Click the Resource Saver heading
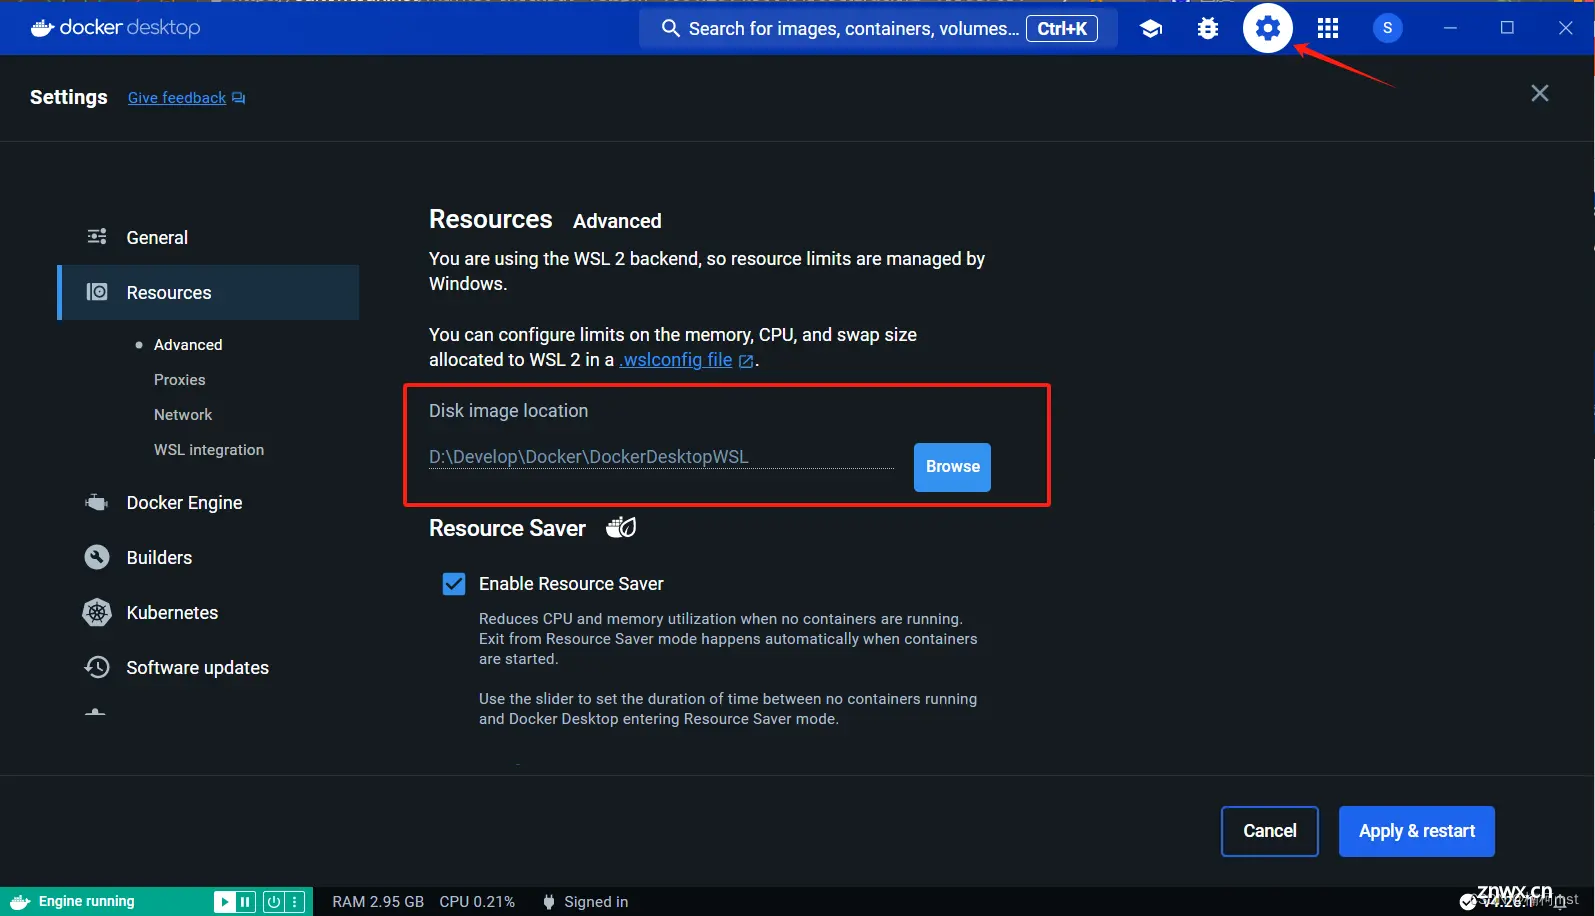 [507, 528]
